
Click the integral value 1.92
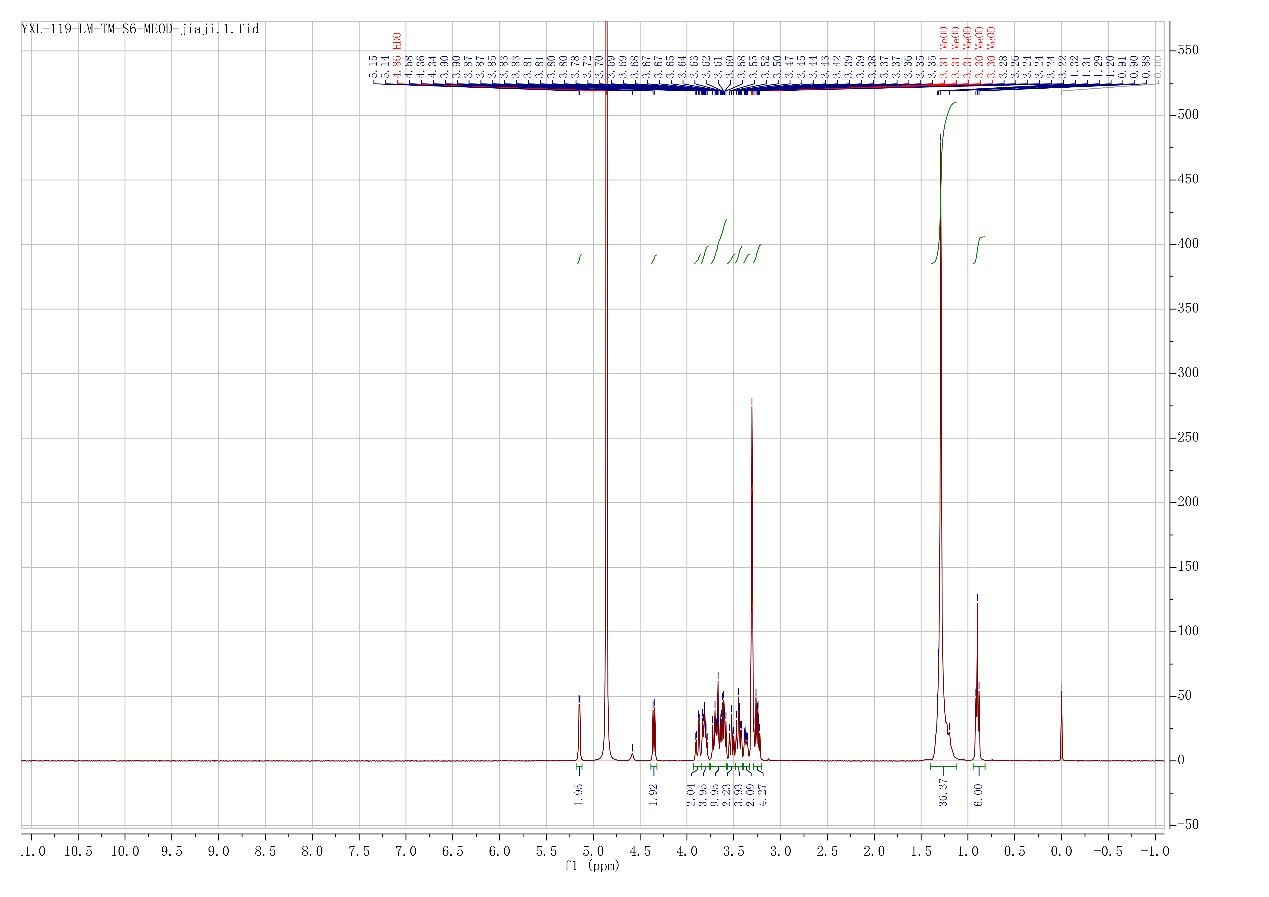654,794
